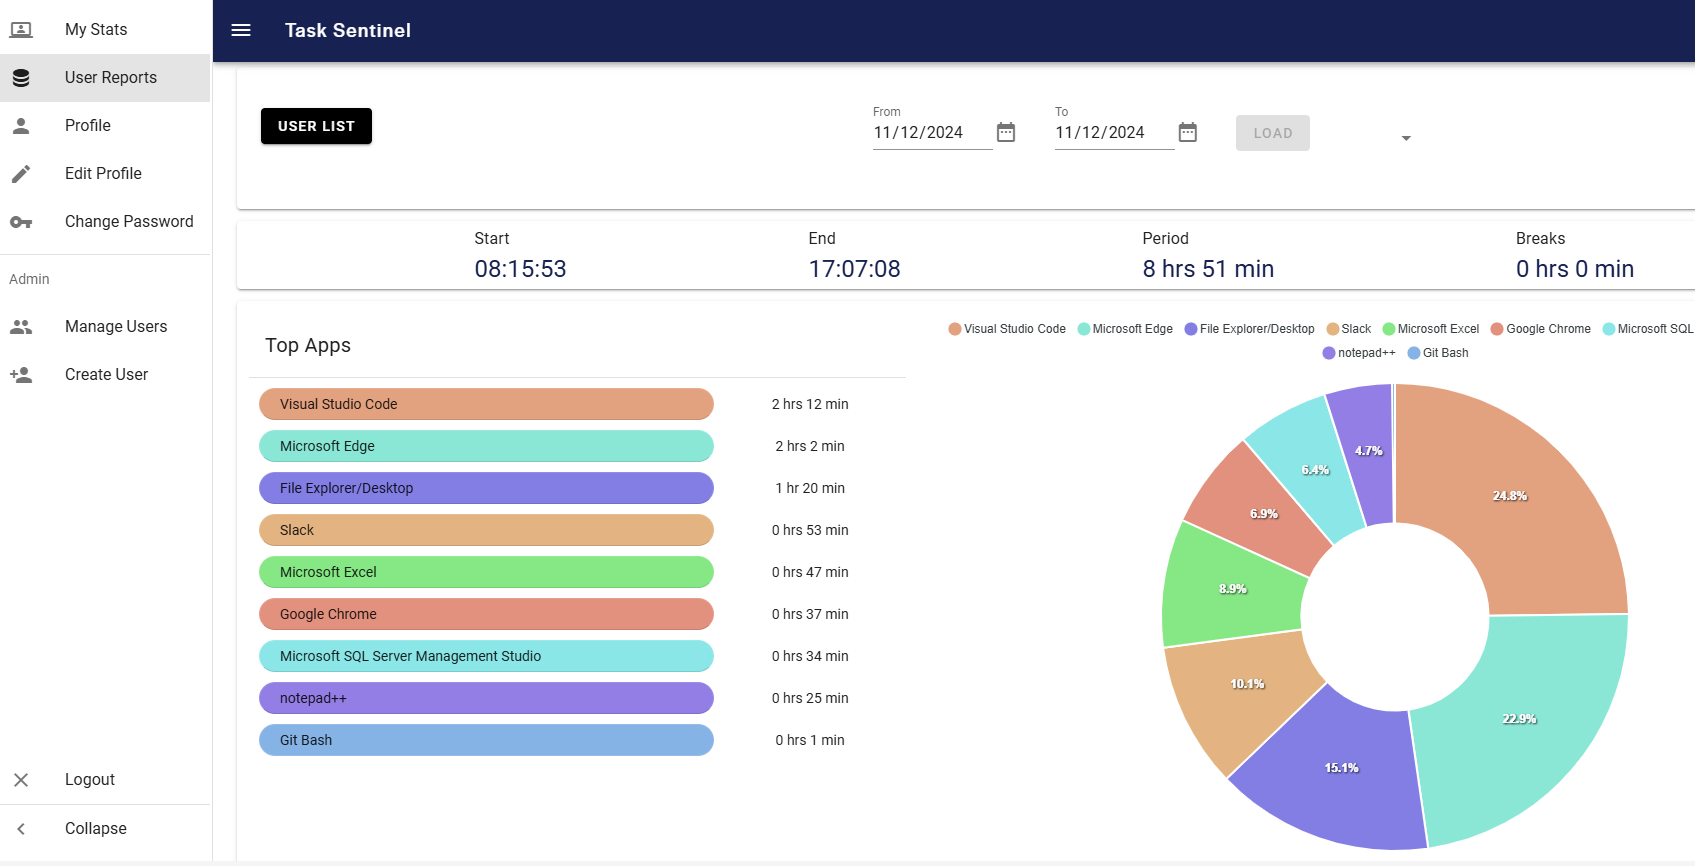This screenshot has height=866, width=1695.
Task: Toggle Git Bash series in legend
Action: (1438, 353)
